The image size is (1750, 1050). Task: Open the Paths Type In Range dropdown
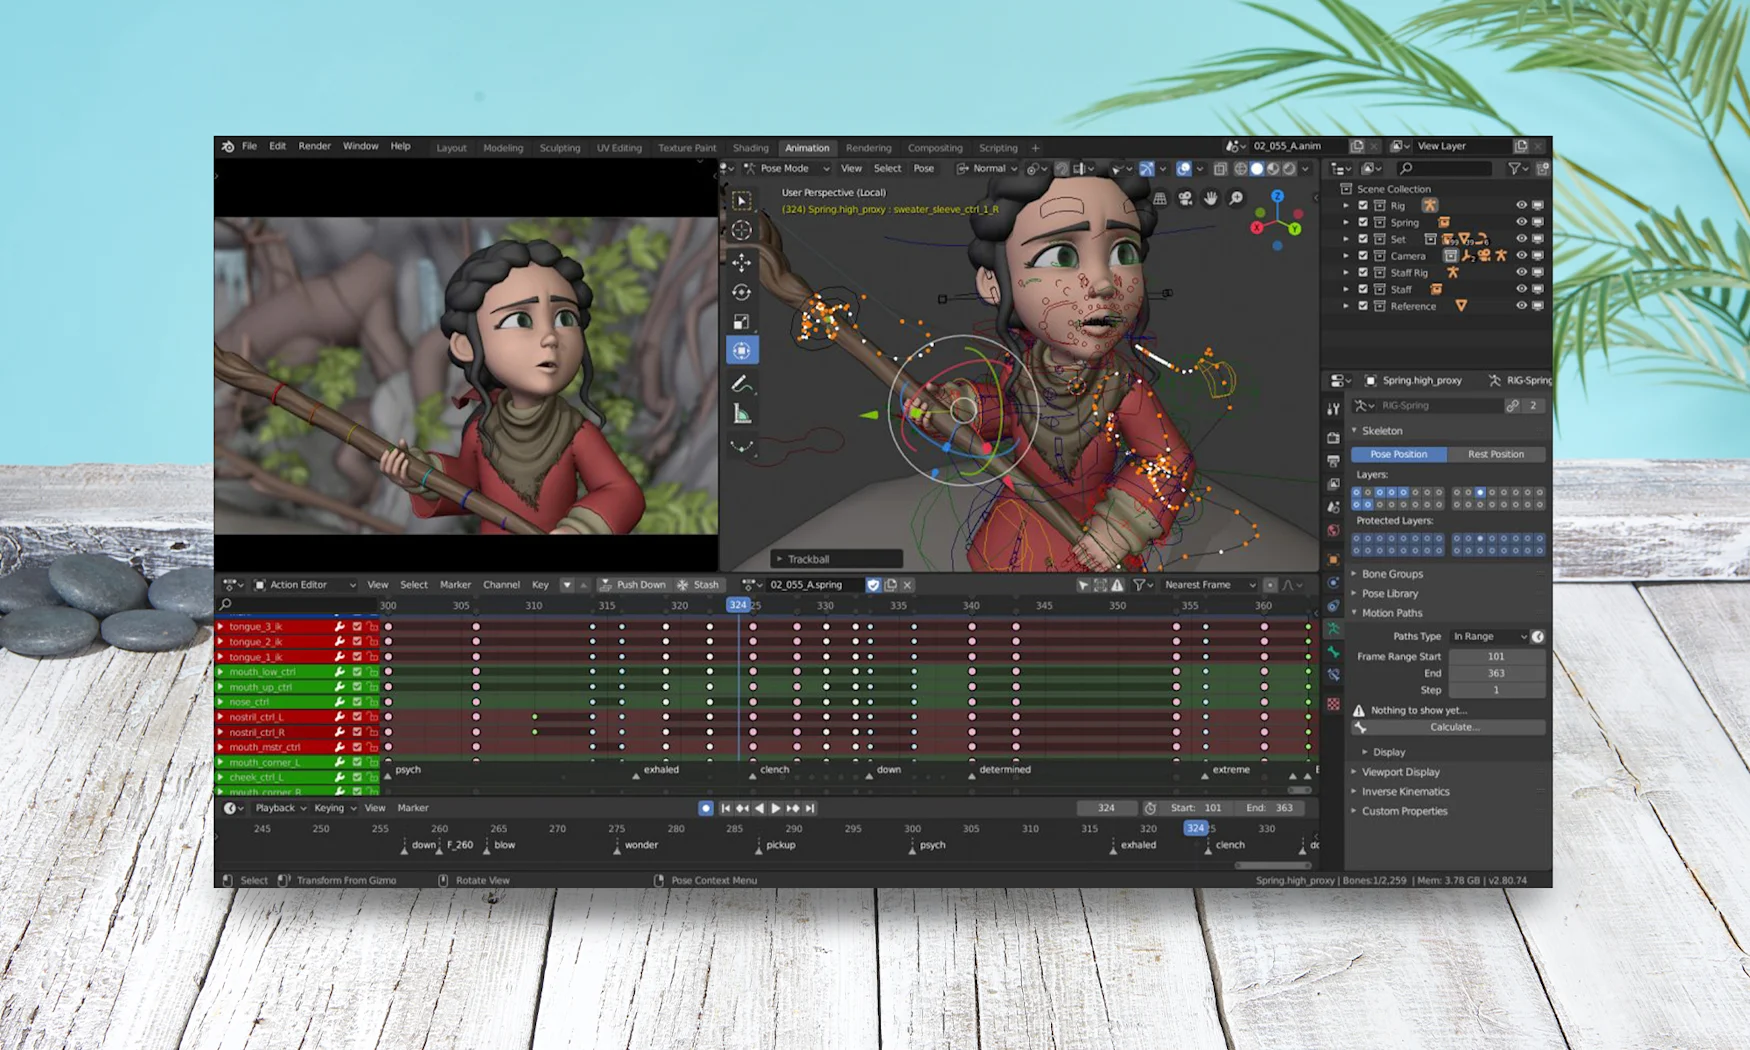(x=1489, y=636)
